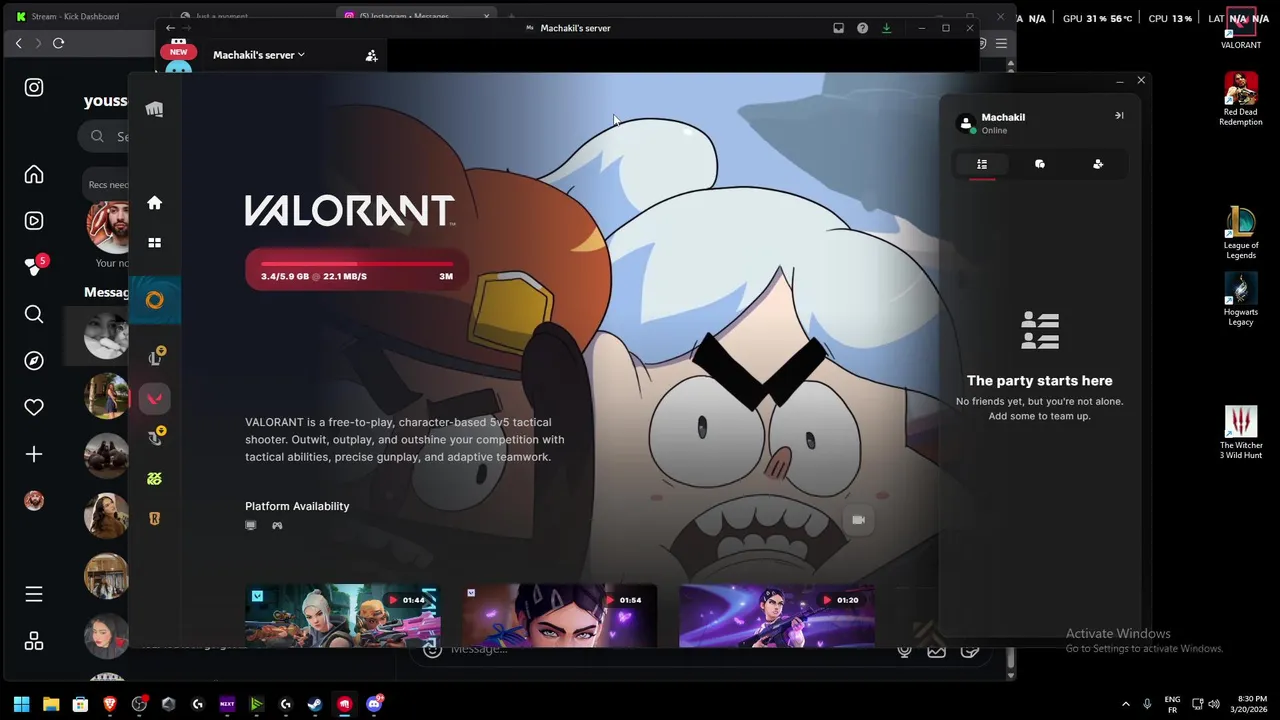
Task: Open File Explorer from the taskbar
Action: click(x=51, y=704)
